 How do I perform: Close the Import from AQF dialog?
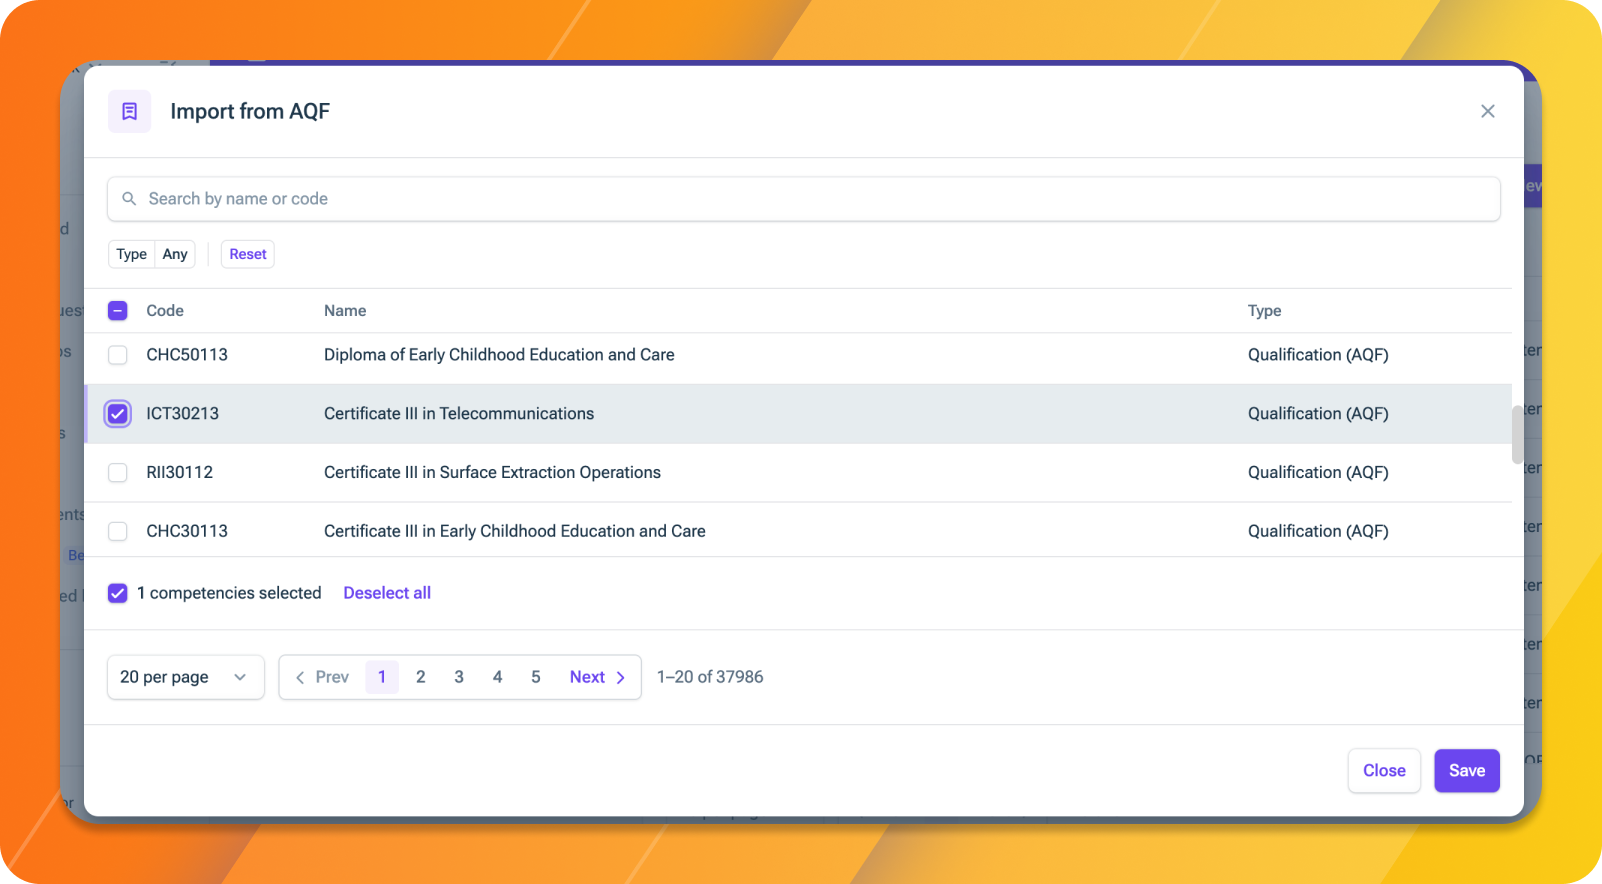click(x=1488, y=111)
